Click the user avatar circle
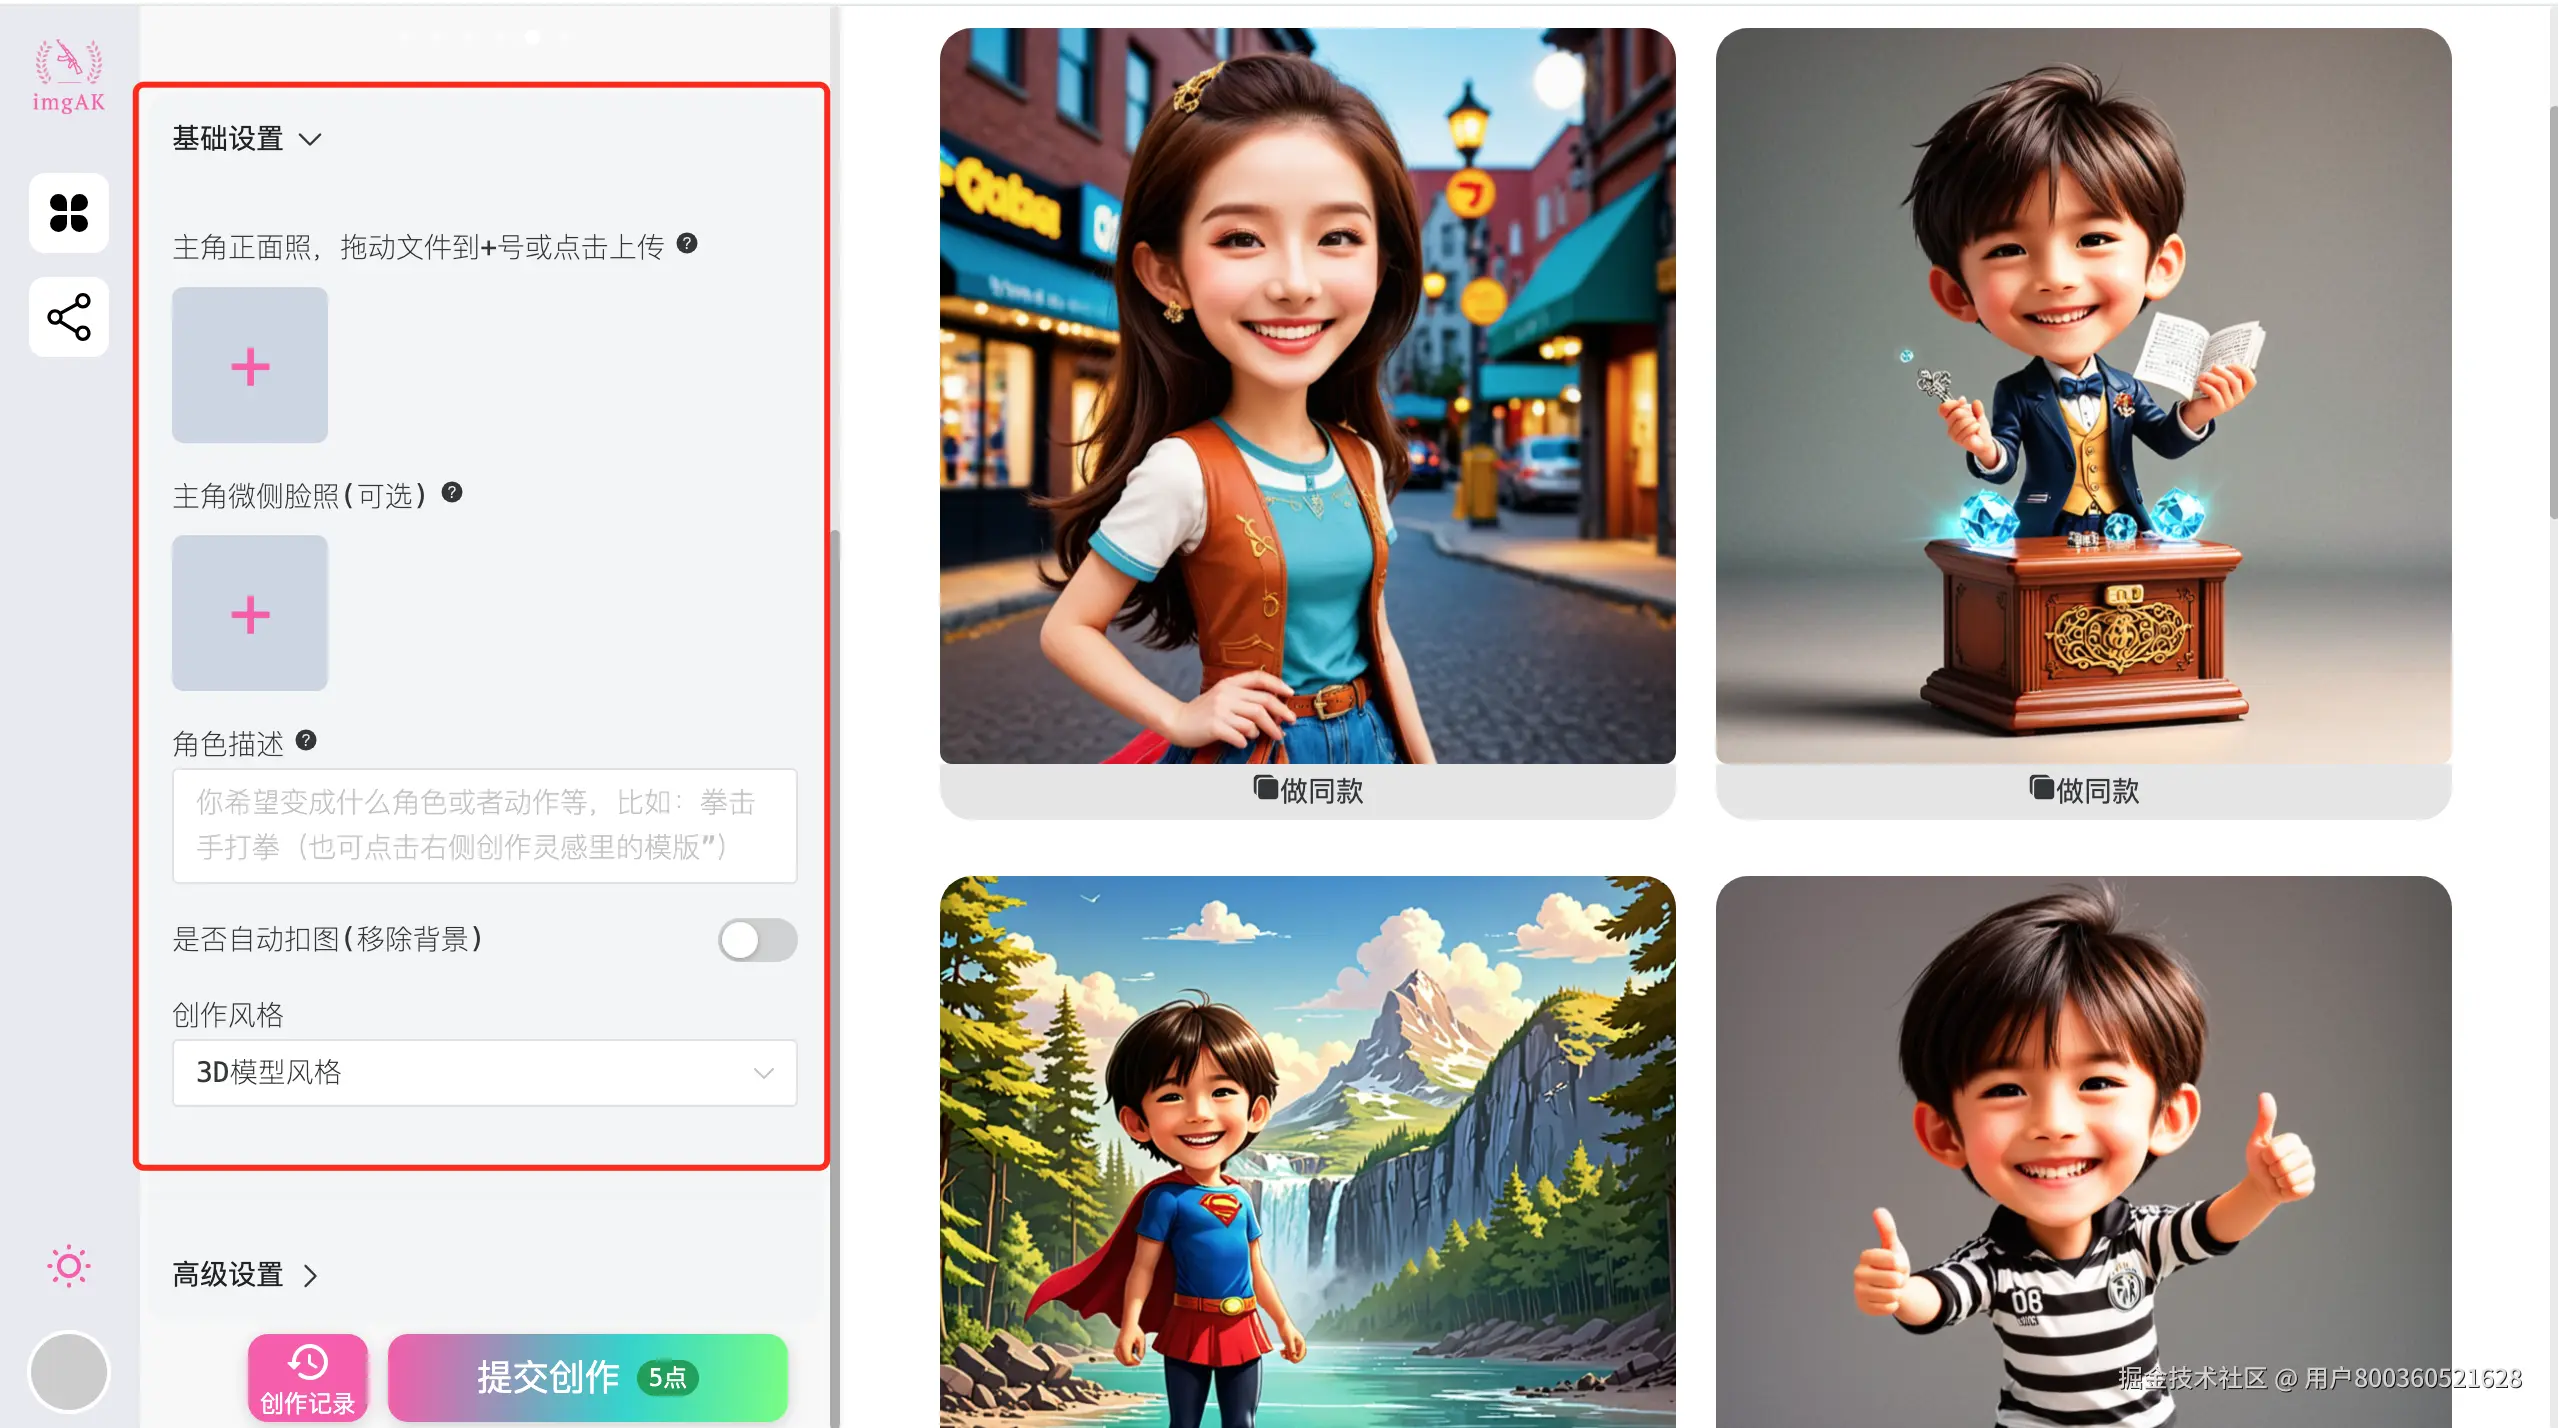The image size is (2558, 1428). click(x=69, y=1371)
